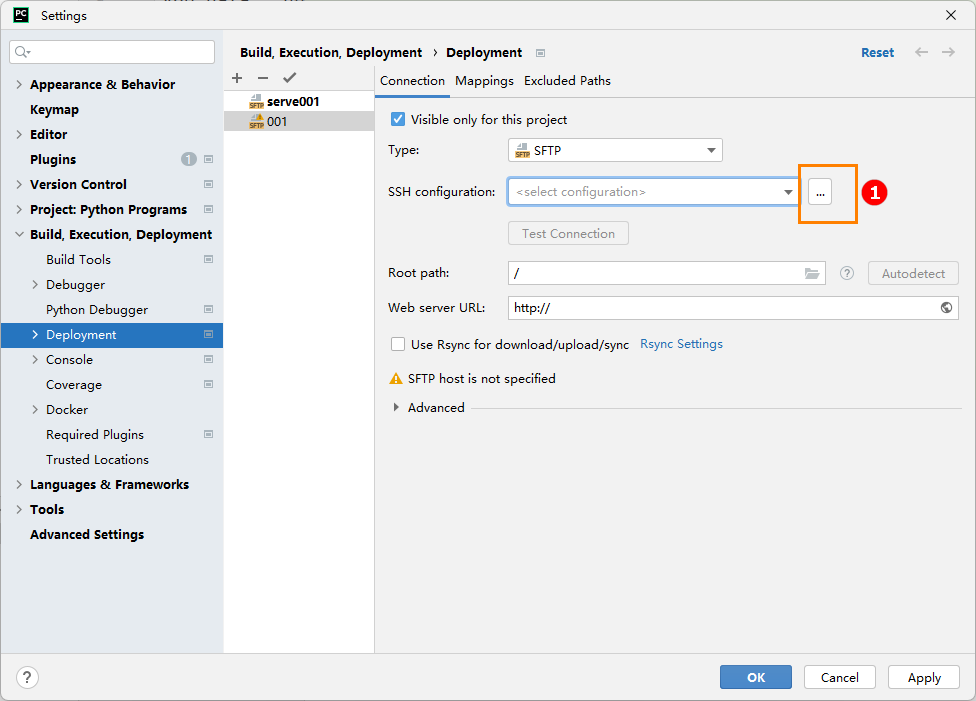Click the set as default checkmark icon
Image resolution: width=976 pixels, height=701 pixels.
click(x=289, y=78)
